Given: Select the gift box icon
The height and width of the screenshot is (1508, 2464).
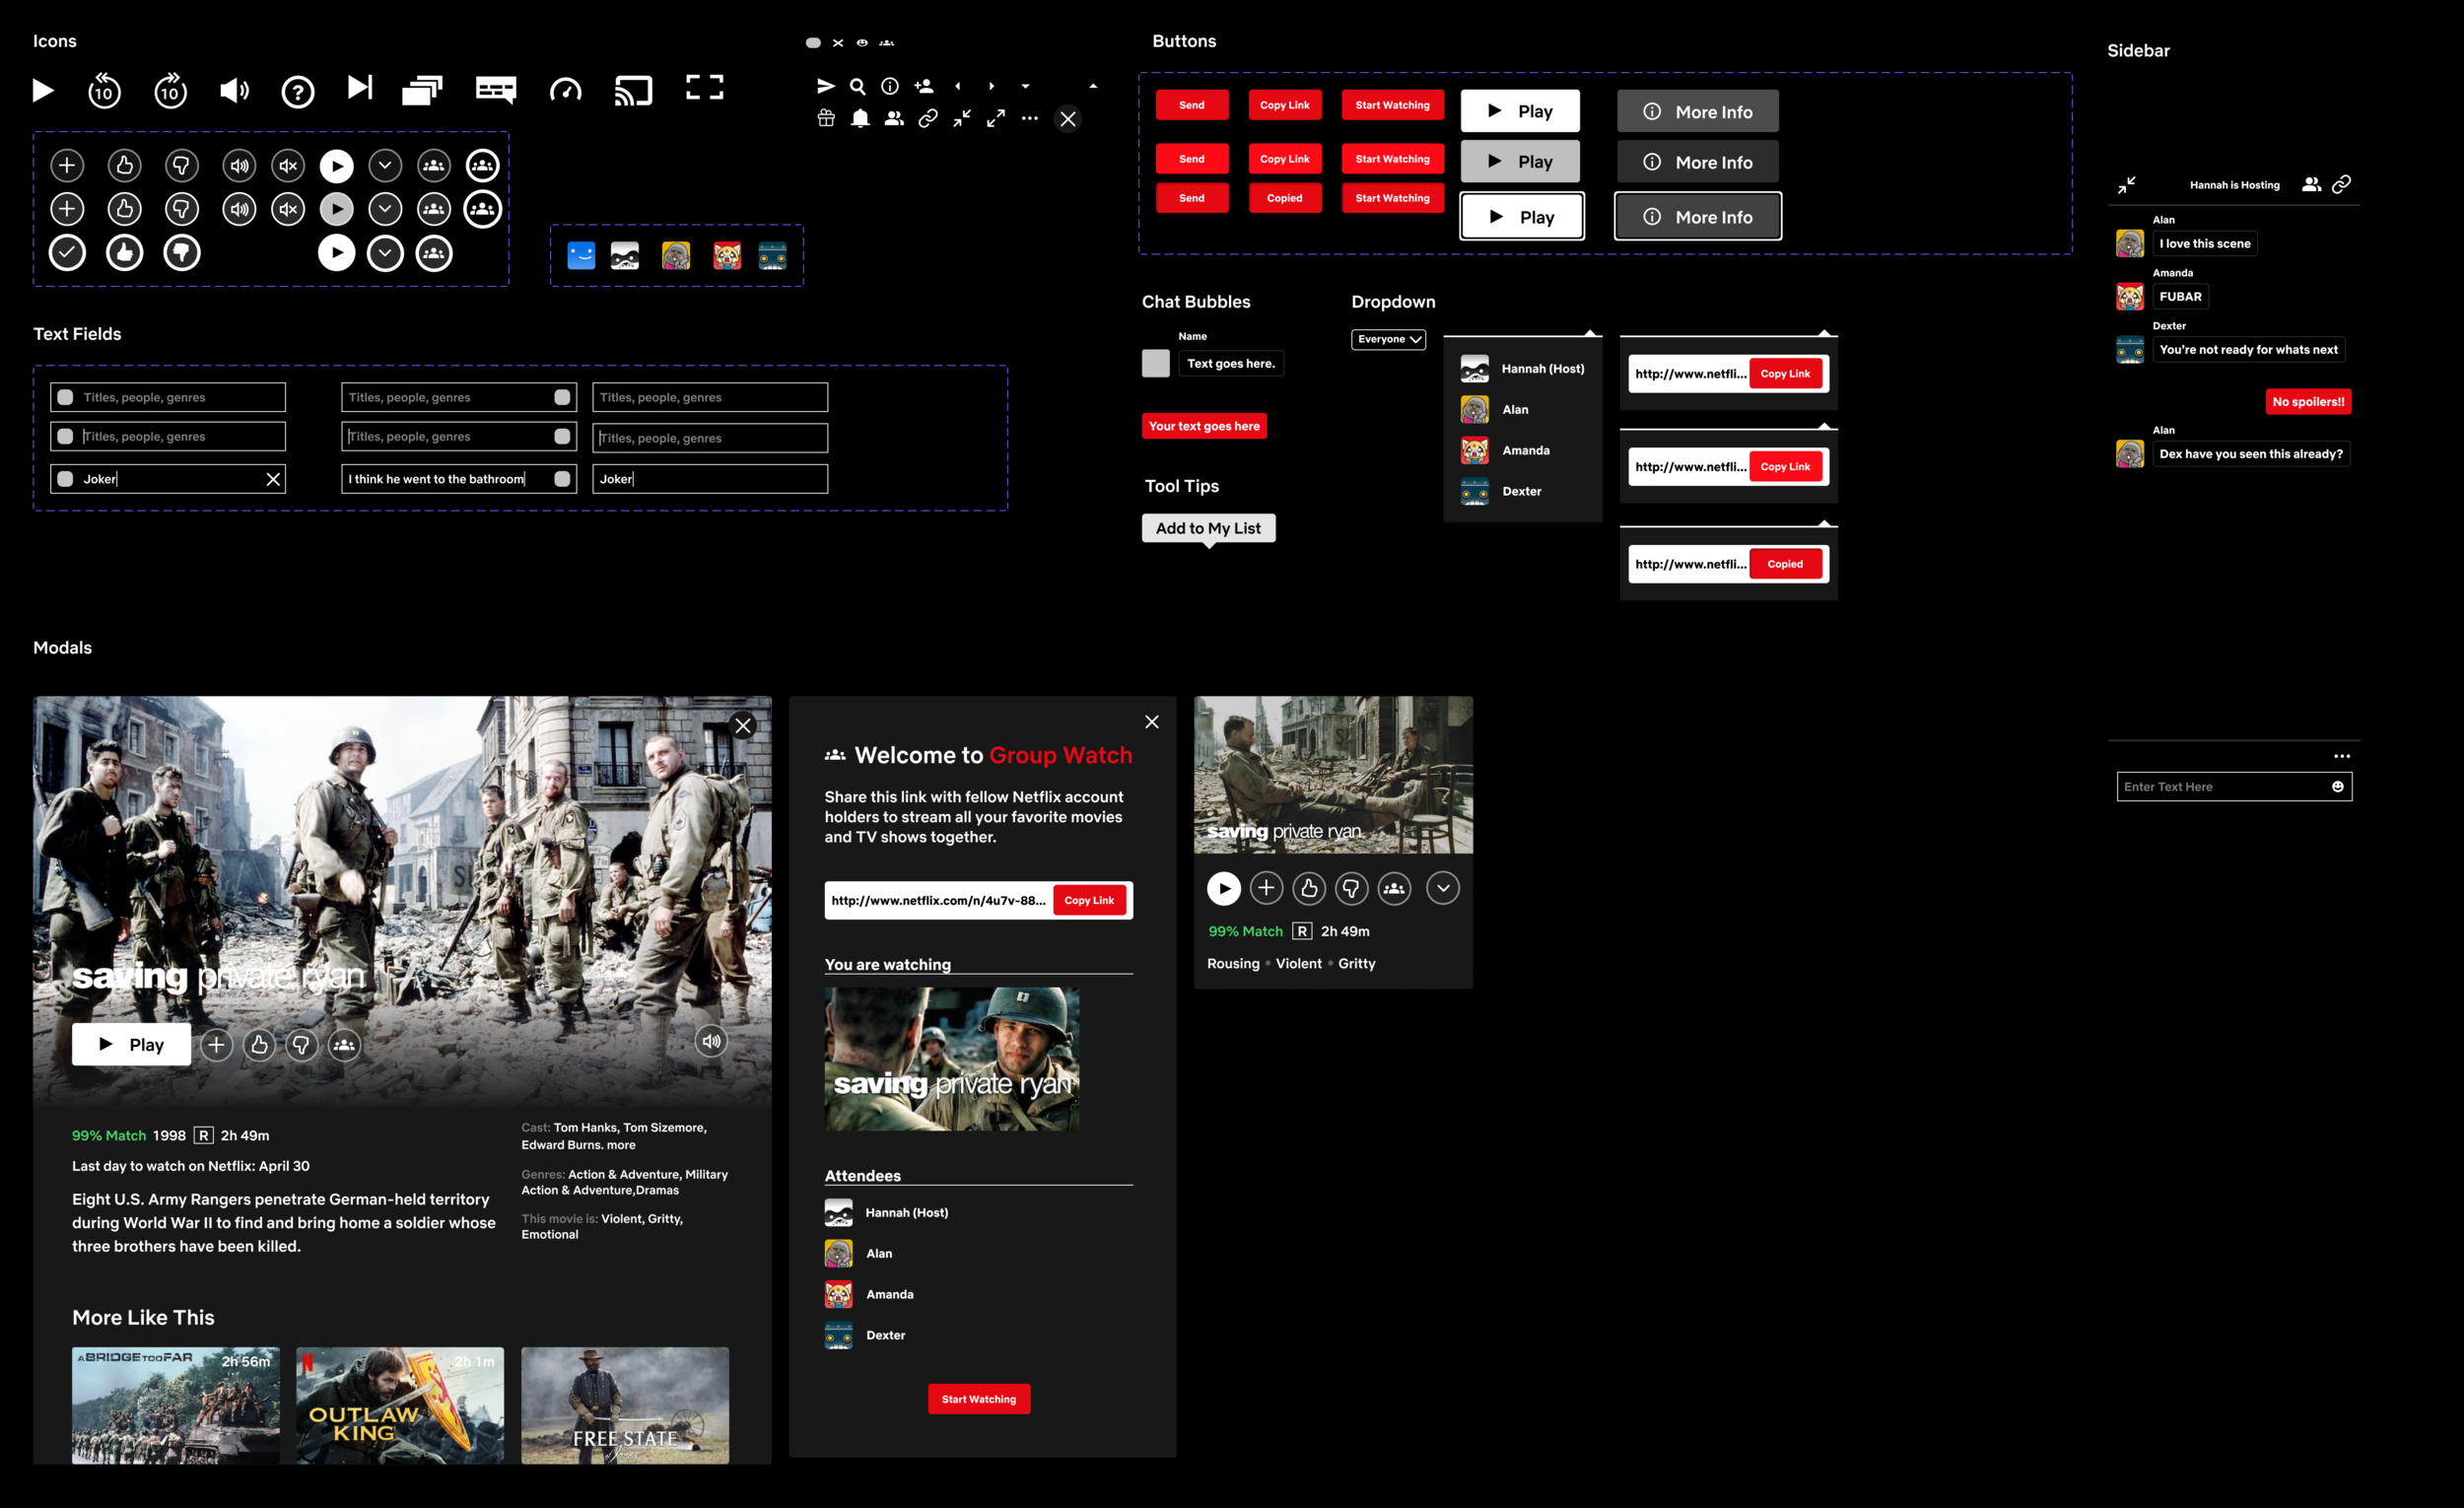Looking at the screenshot, I should point(826,119).
